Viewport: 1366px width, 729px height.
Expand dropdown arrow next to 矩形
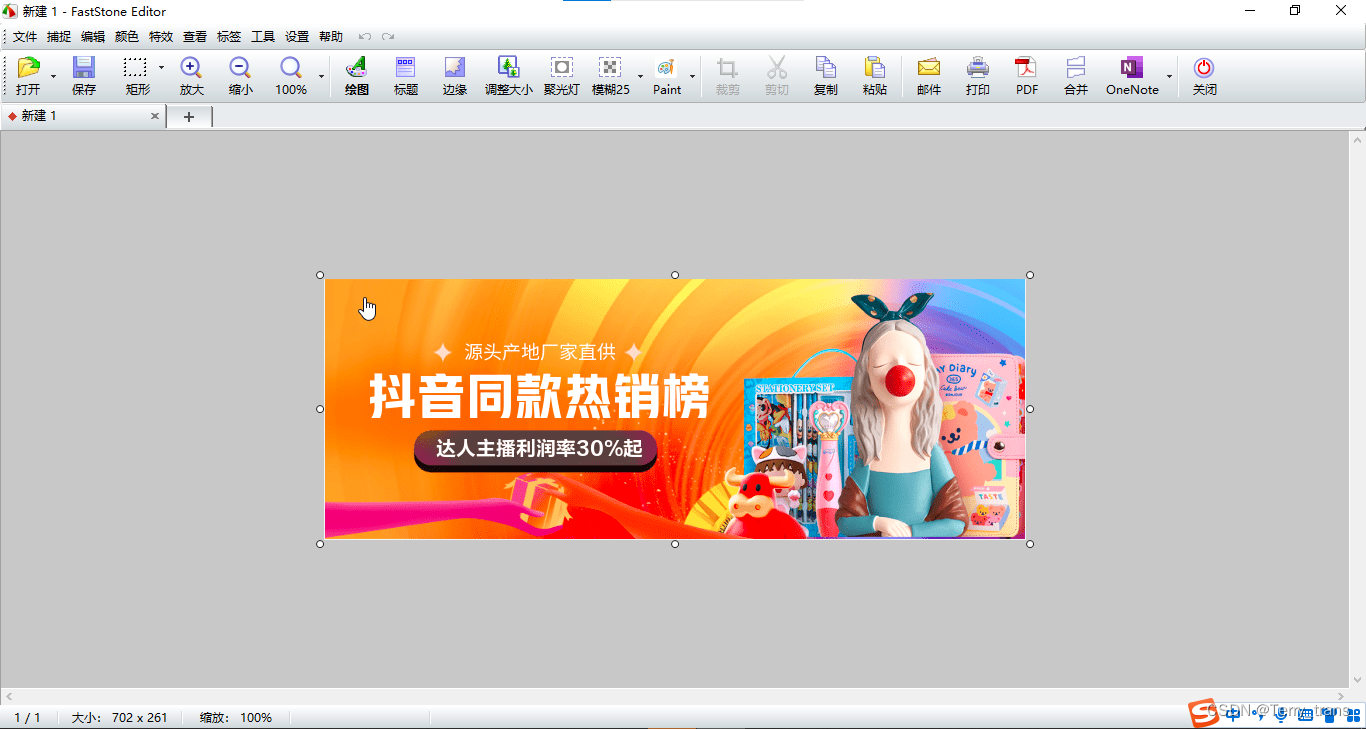pyautogui.click(x=161, y=68)
